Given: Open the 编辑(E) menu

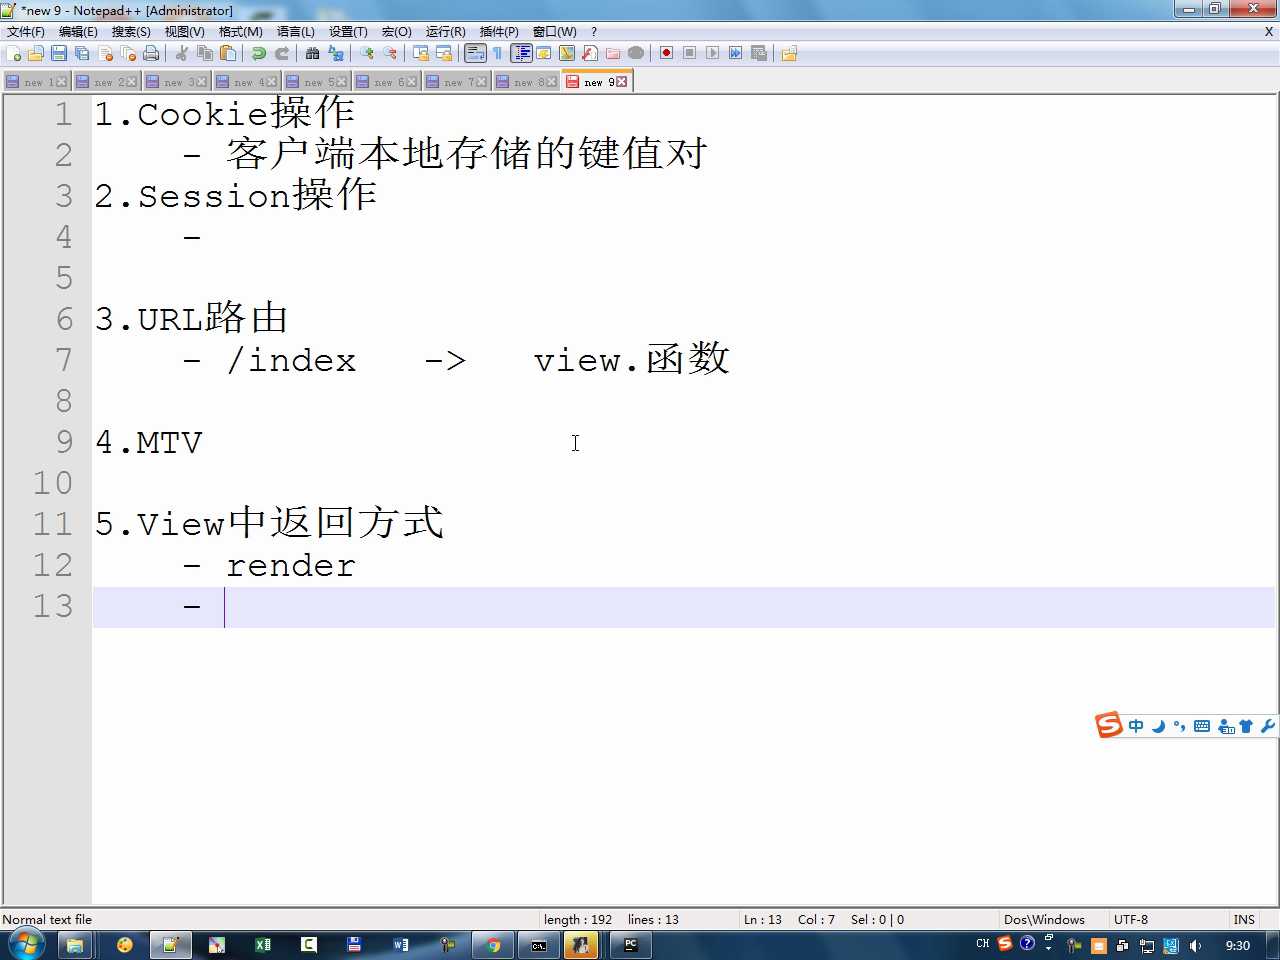Looking at the screenshot, I should coord(78,32).
